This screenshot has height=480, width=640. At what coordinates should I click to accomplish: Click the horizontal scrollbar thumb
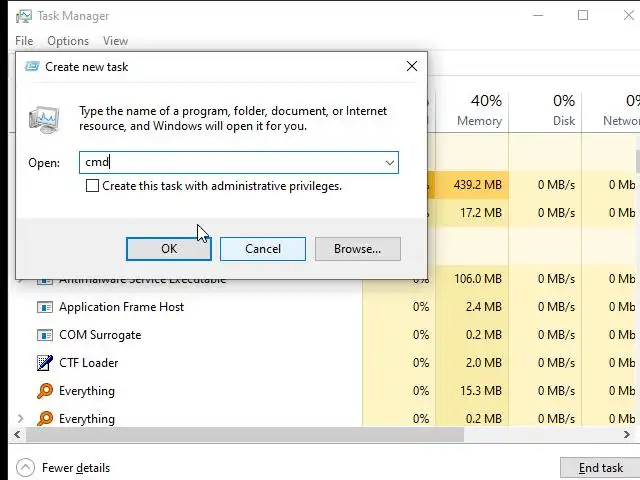pos(245,435)
